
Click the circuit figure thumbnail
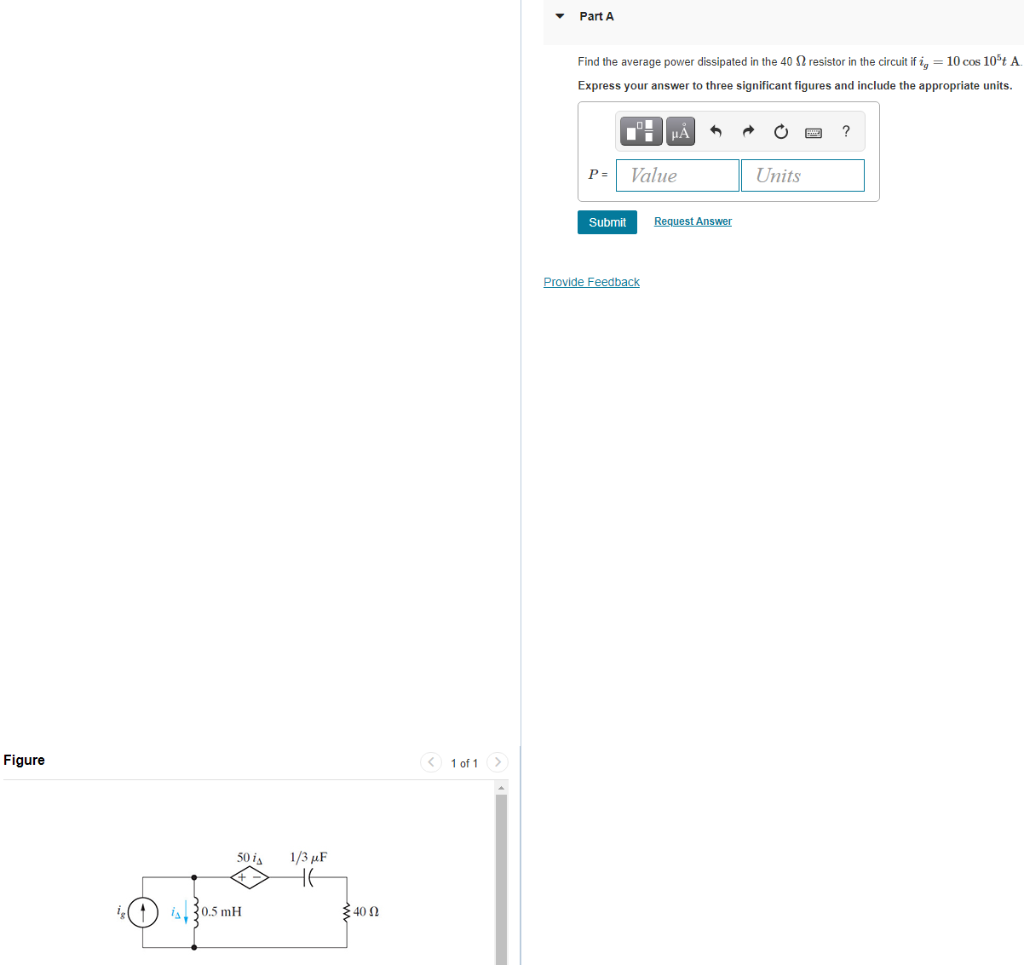click(x=250, y=900)
